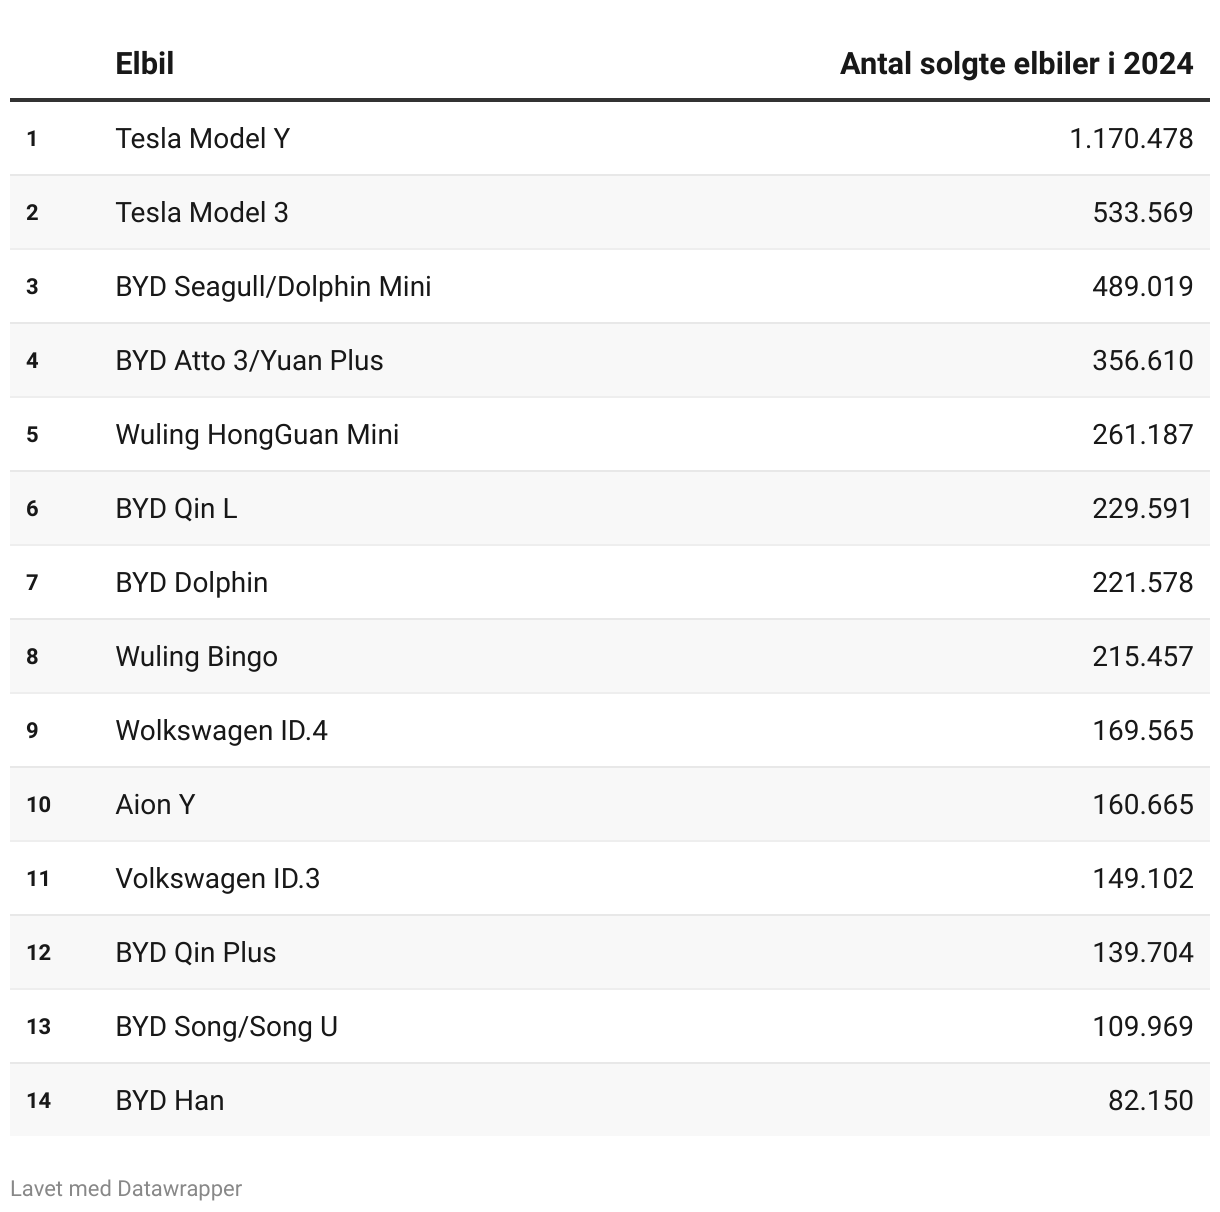Select the BYD Song/Song U row
This screenshot has height=1212, width=1220.
[x=226, y=1026]
